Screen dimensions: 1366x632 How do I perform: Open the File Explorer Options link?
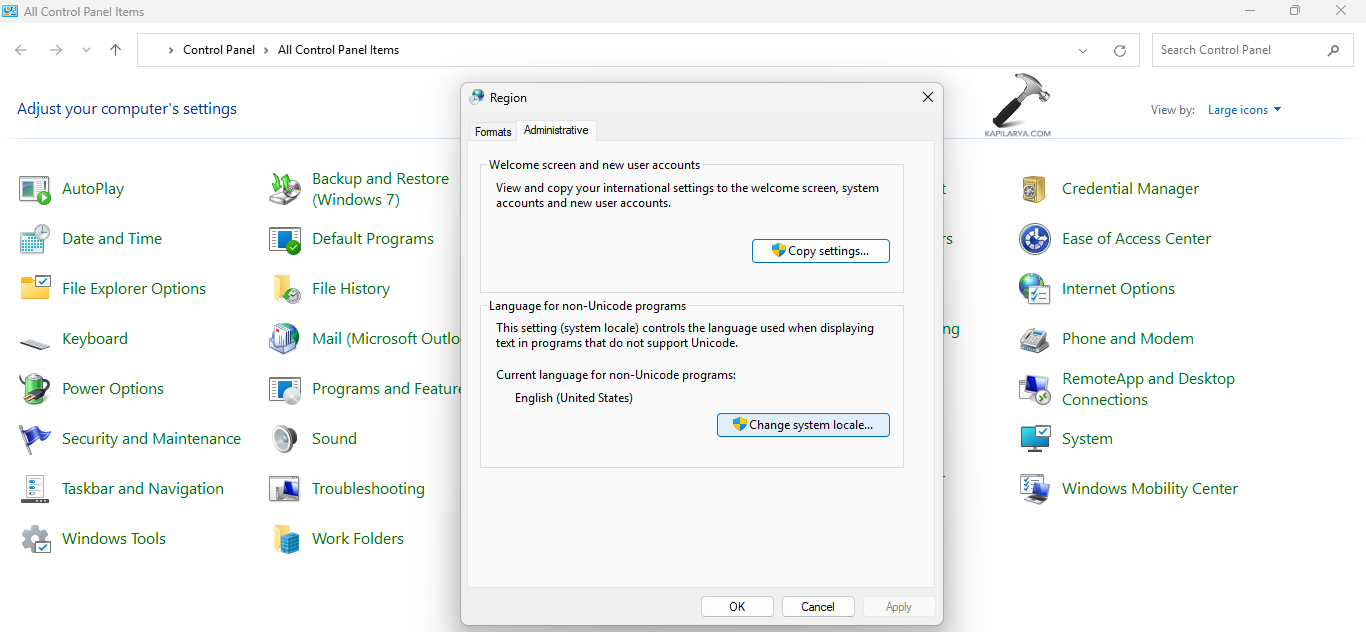(134, 289)
